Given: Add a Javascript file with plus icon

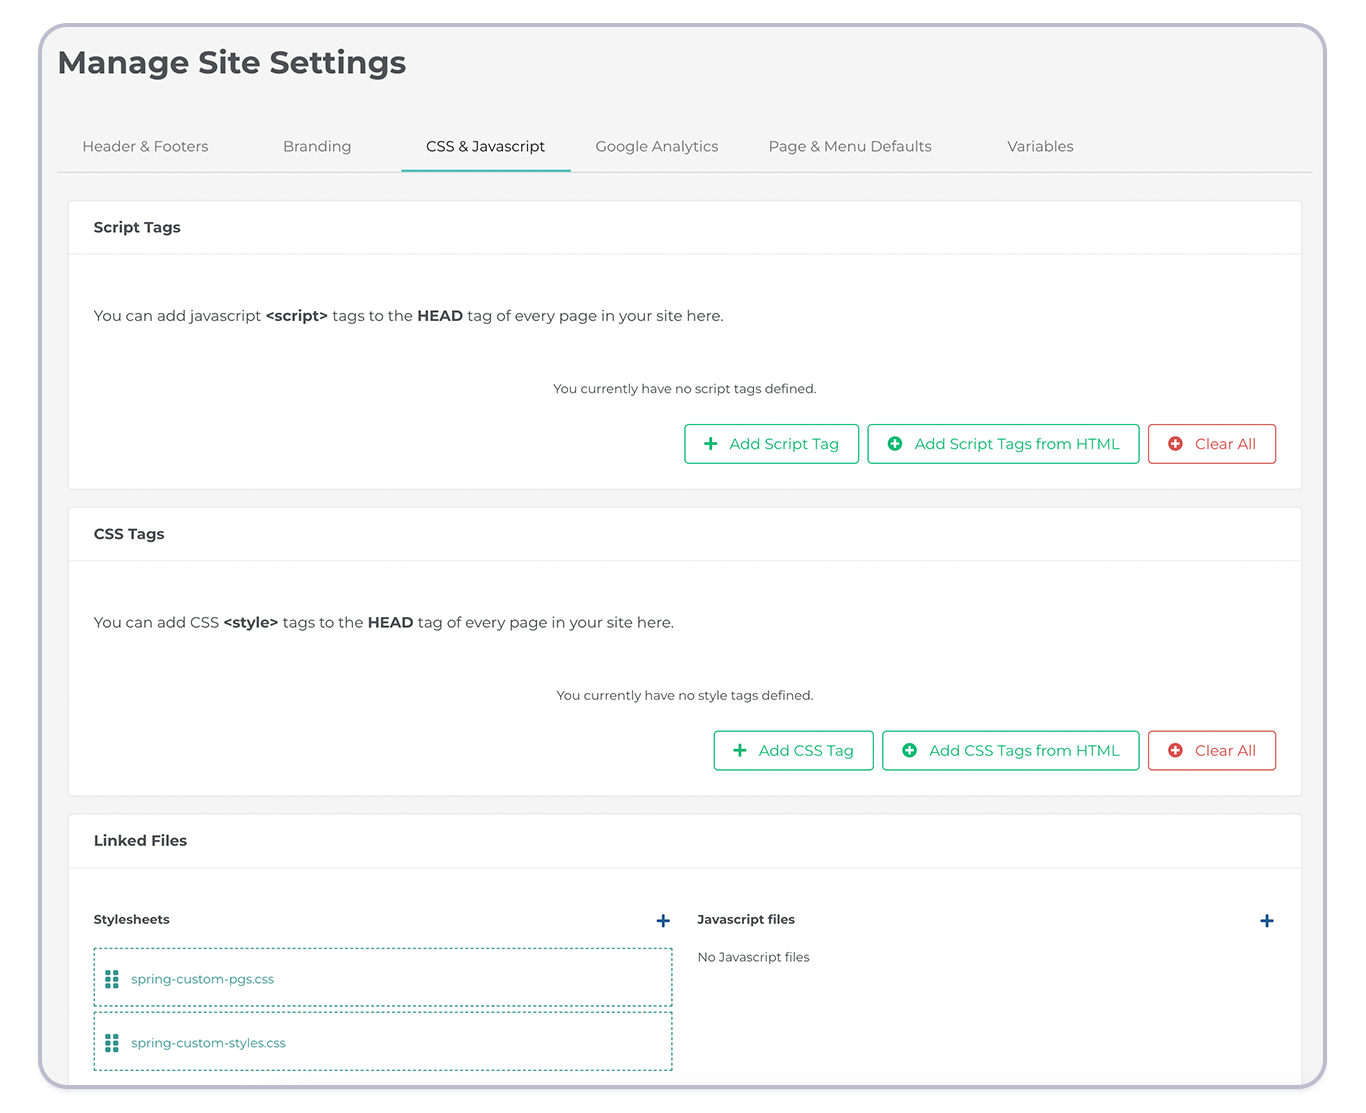Looking at the screenshot, I should point(1267,921).
